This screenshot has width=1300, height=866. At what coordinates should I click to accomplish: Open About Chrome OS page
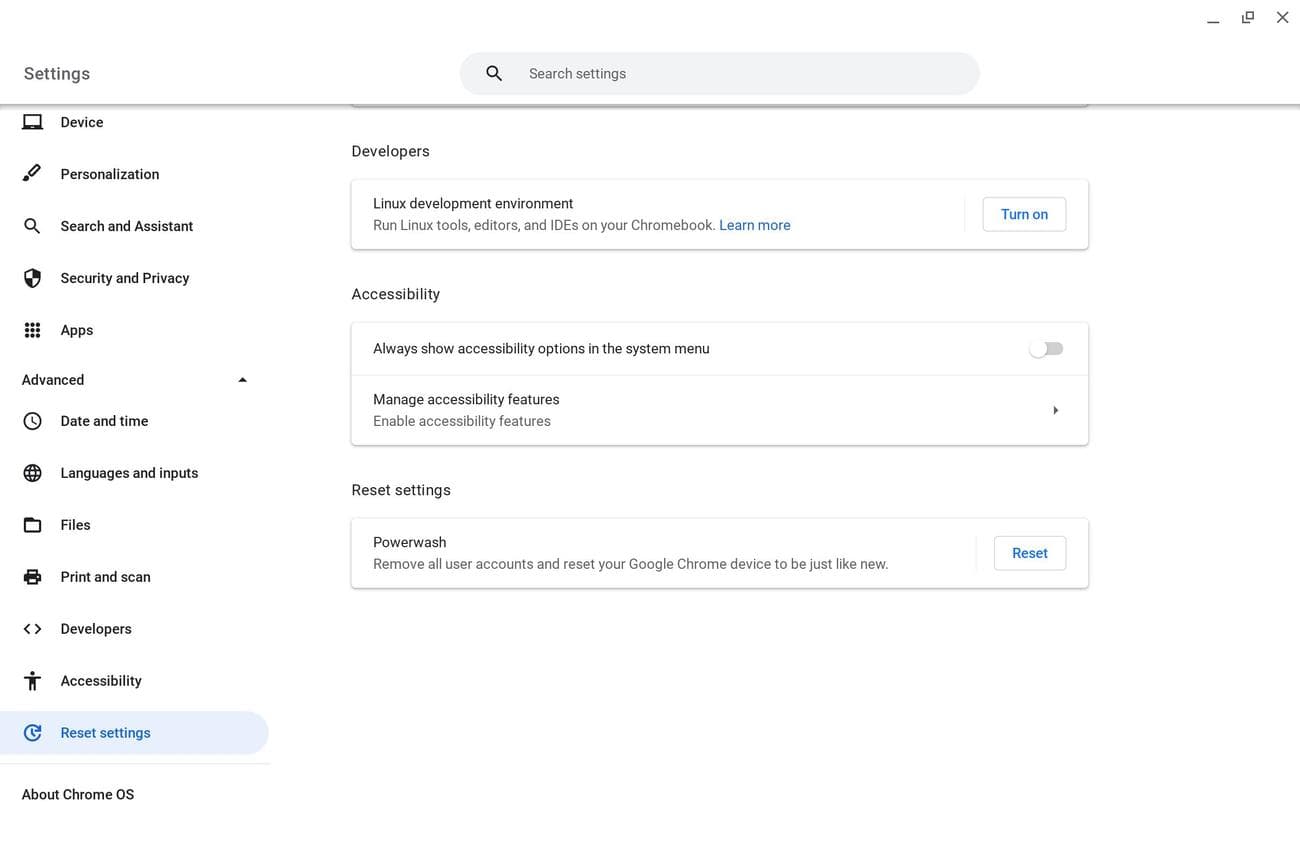coord(78,794)
